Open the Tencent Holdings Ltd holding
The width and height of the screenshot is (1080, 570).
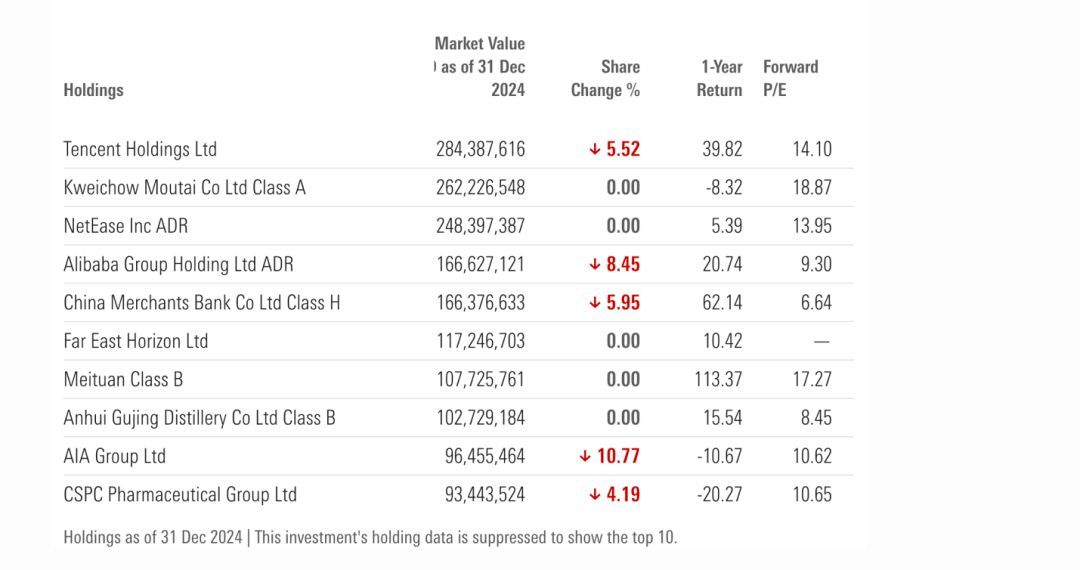click(x=140, y=149)
